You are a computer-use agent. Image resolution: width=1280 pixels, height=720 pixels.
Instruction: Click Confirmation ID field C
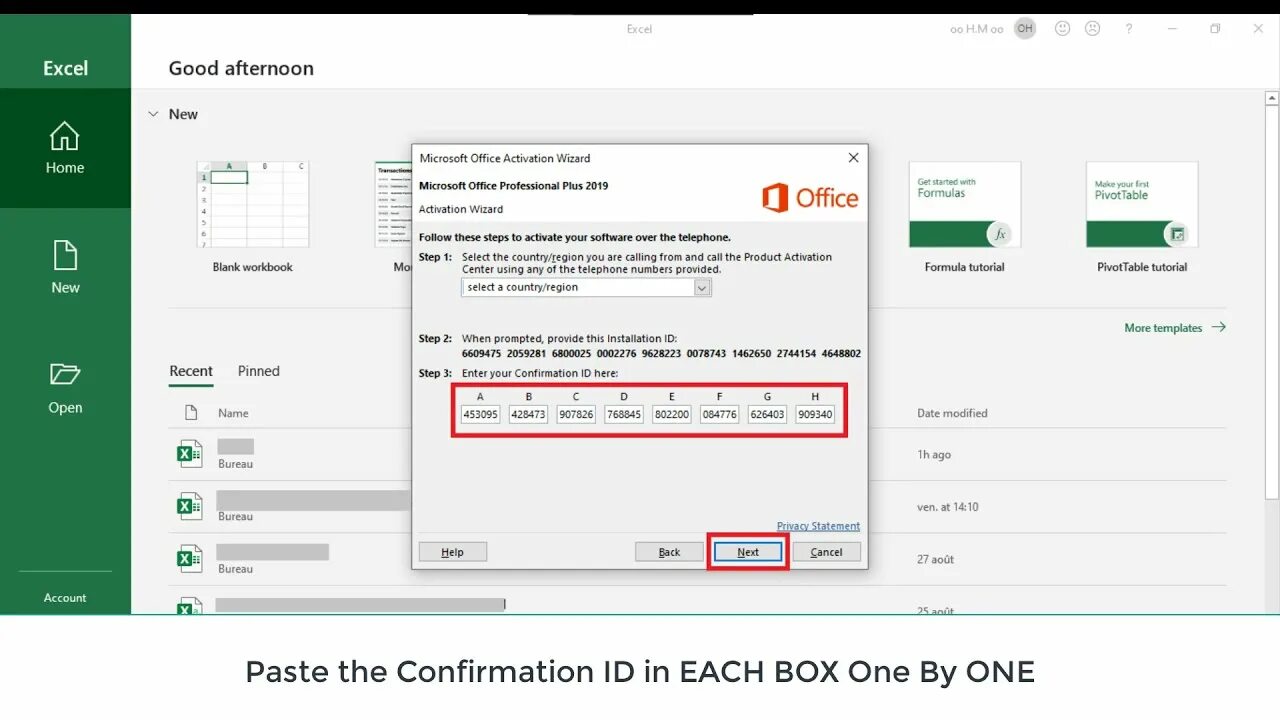click(576, 414)
